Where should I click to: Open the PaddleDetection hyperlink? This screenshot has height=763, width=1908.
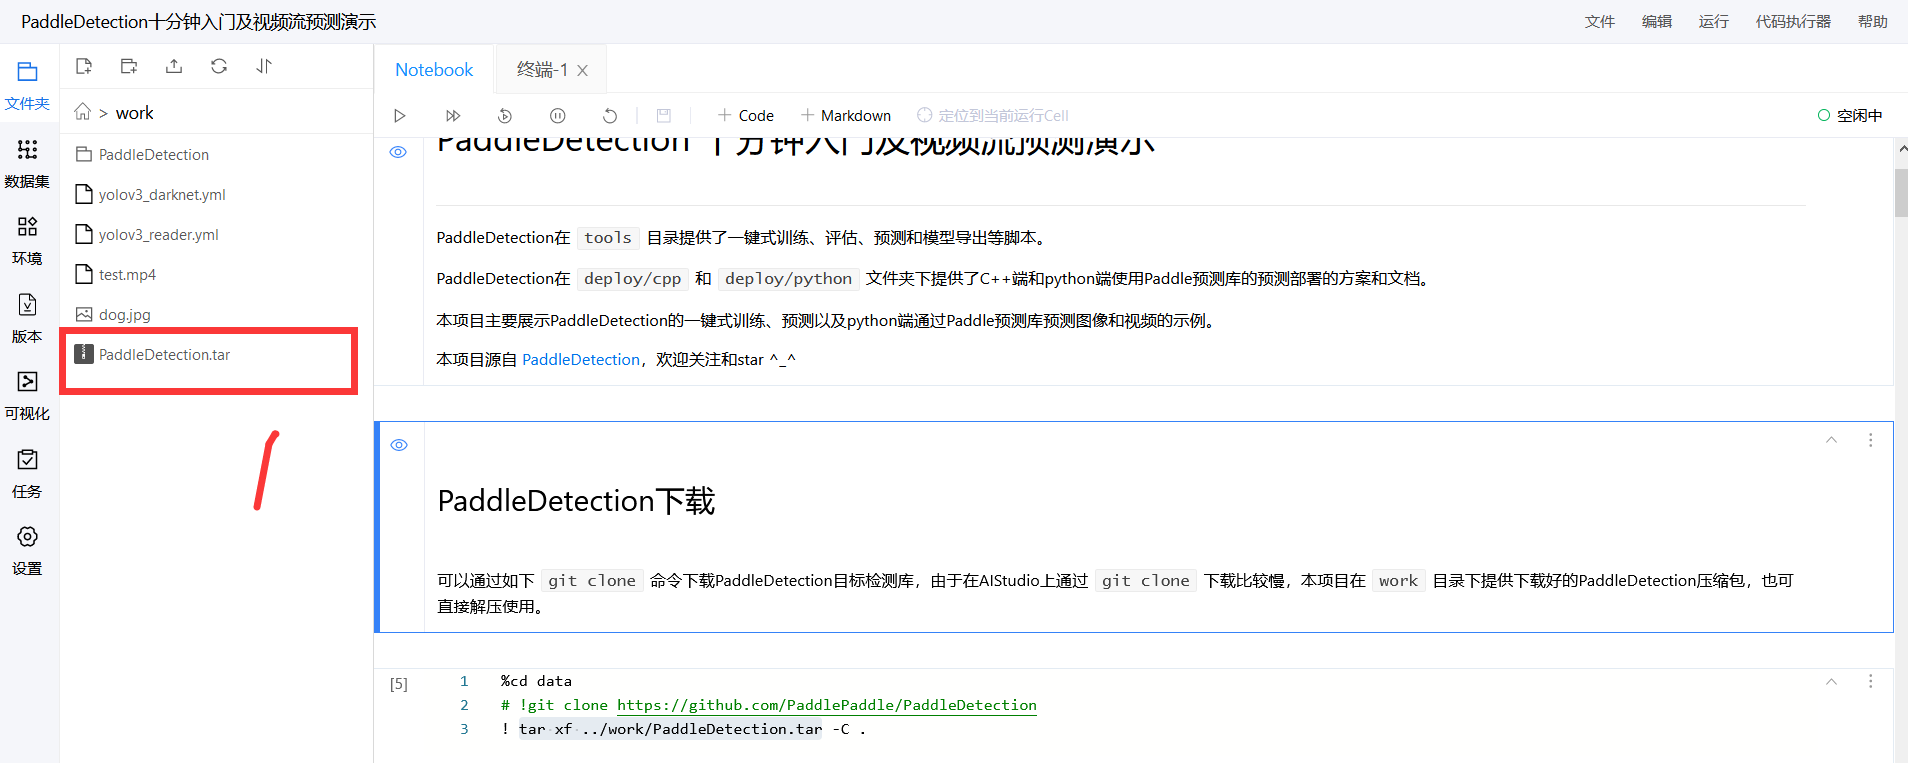tap(581, 359)
